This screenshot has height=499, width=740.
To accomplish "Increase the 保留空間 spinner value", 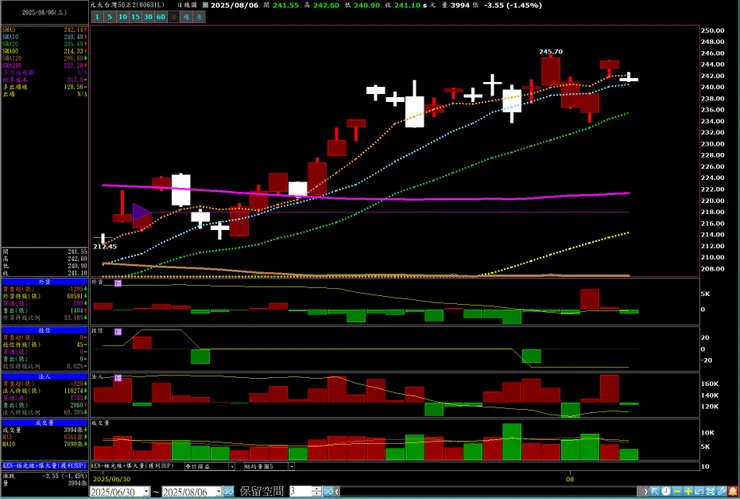I will [x=317, y=489].
